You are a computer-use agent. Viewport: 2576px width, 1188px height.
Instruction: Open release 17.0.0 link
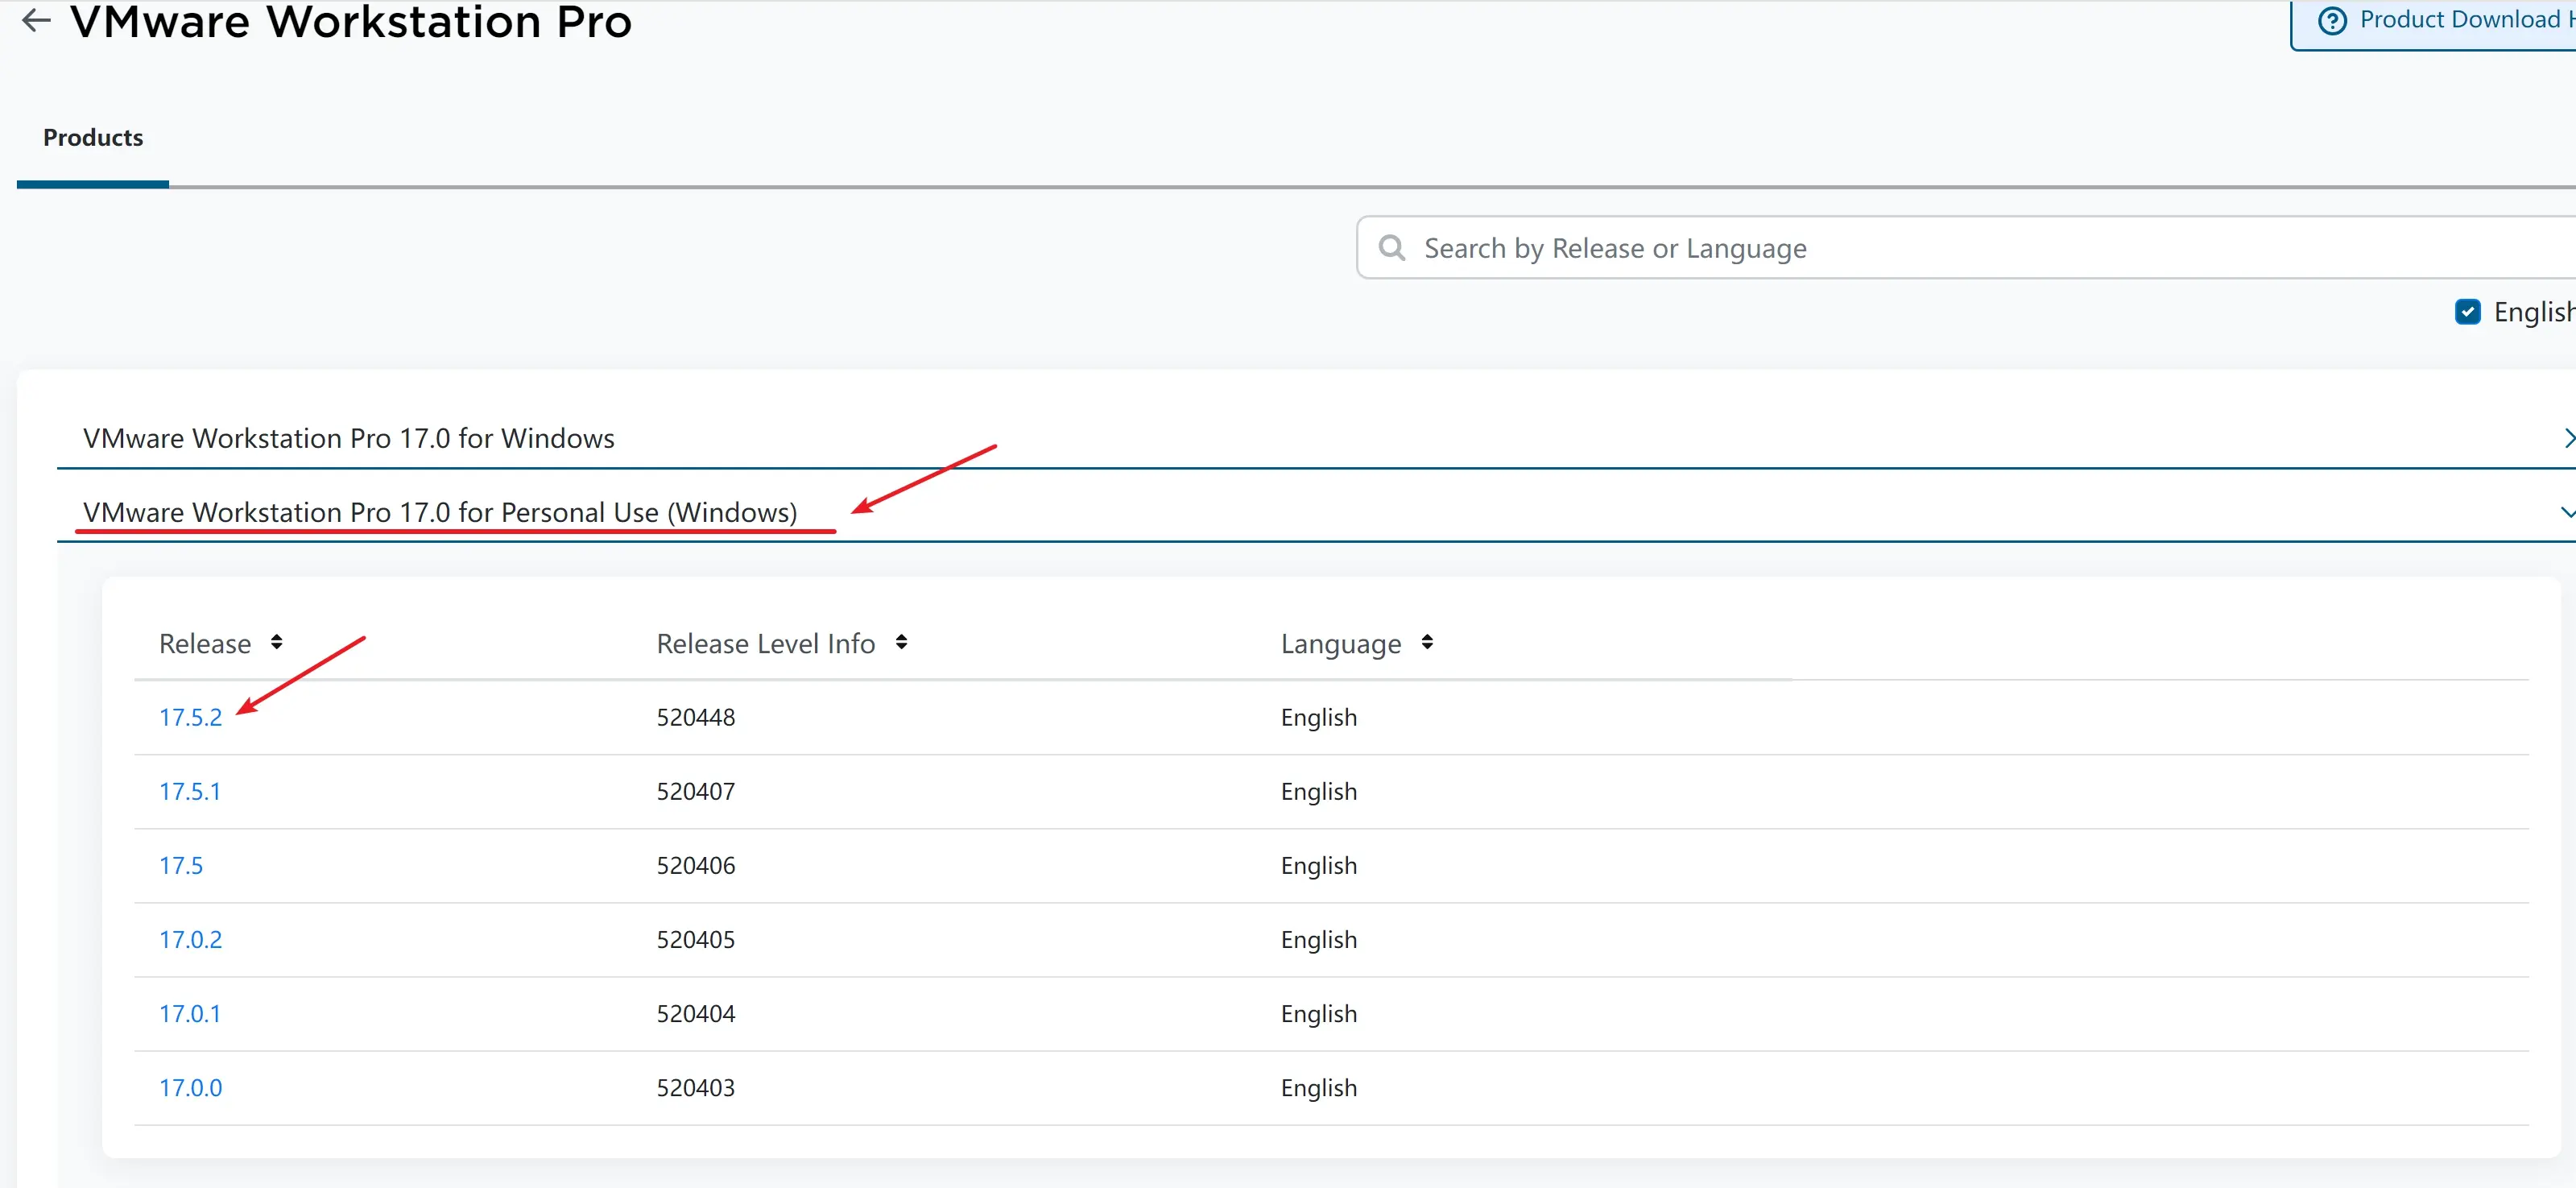point(190,1087)
